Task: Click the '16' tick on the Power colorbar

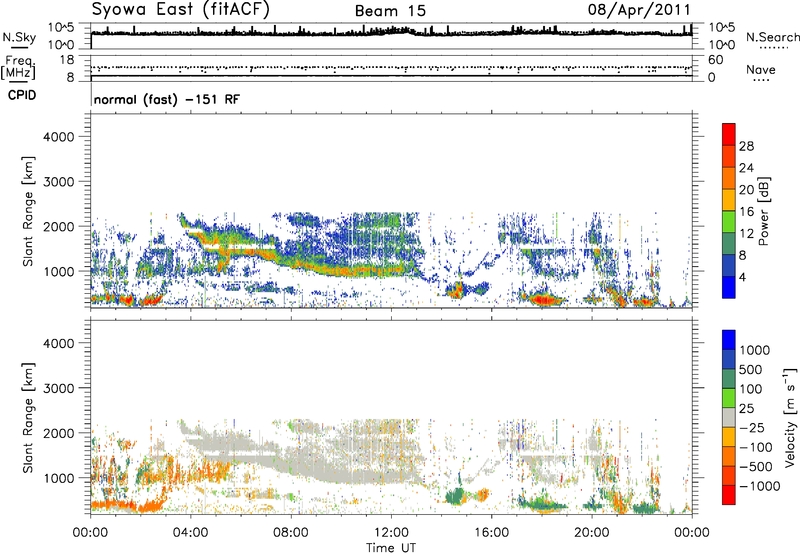Action: coord(746,212)
